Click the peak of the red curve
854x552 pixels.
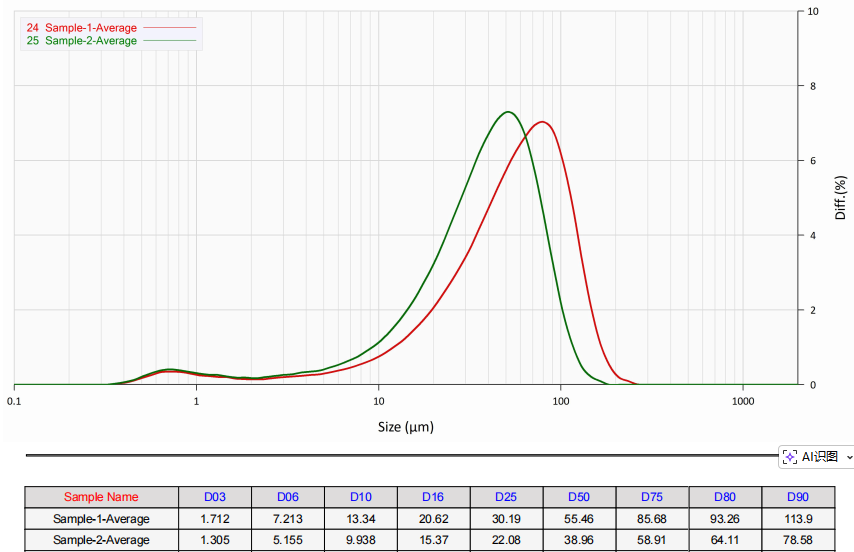(542, 122)
